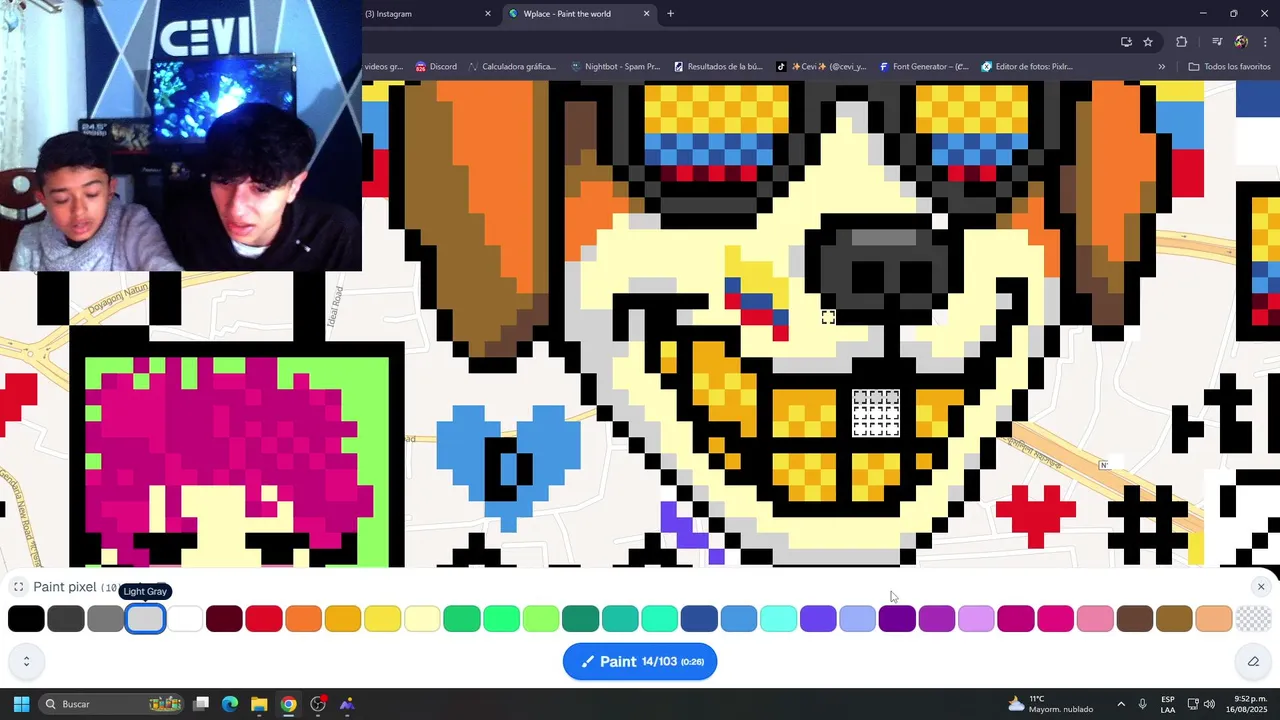Close the Wplace tab

[x=646, y=14]
